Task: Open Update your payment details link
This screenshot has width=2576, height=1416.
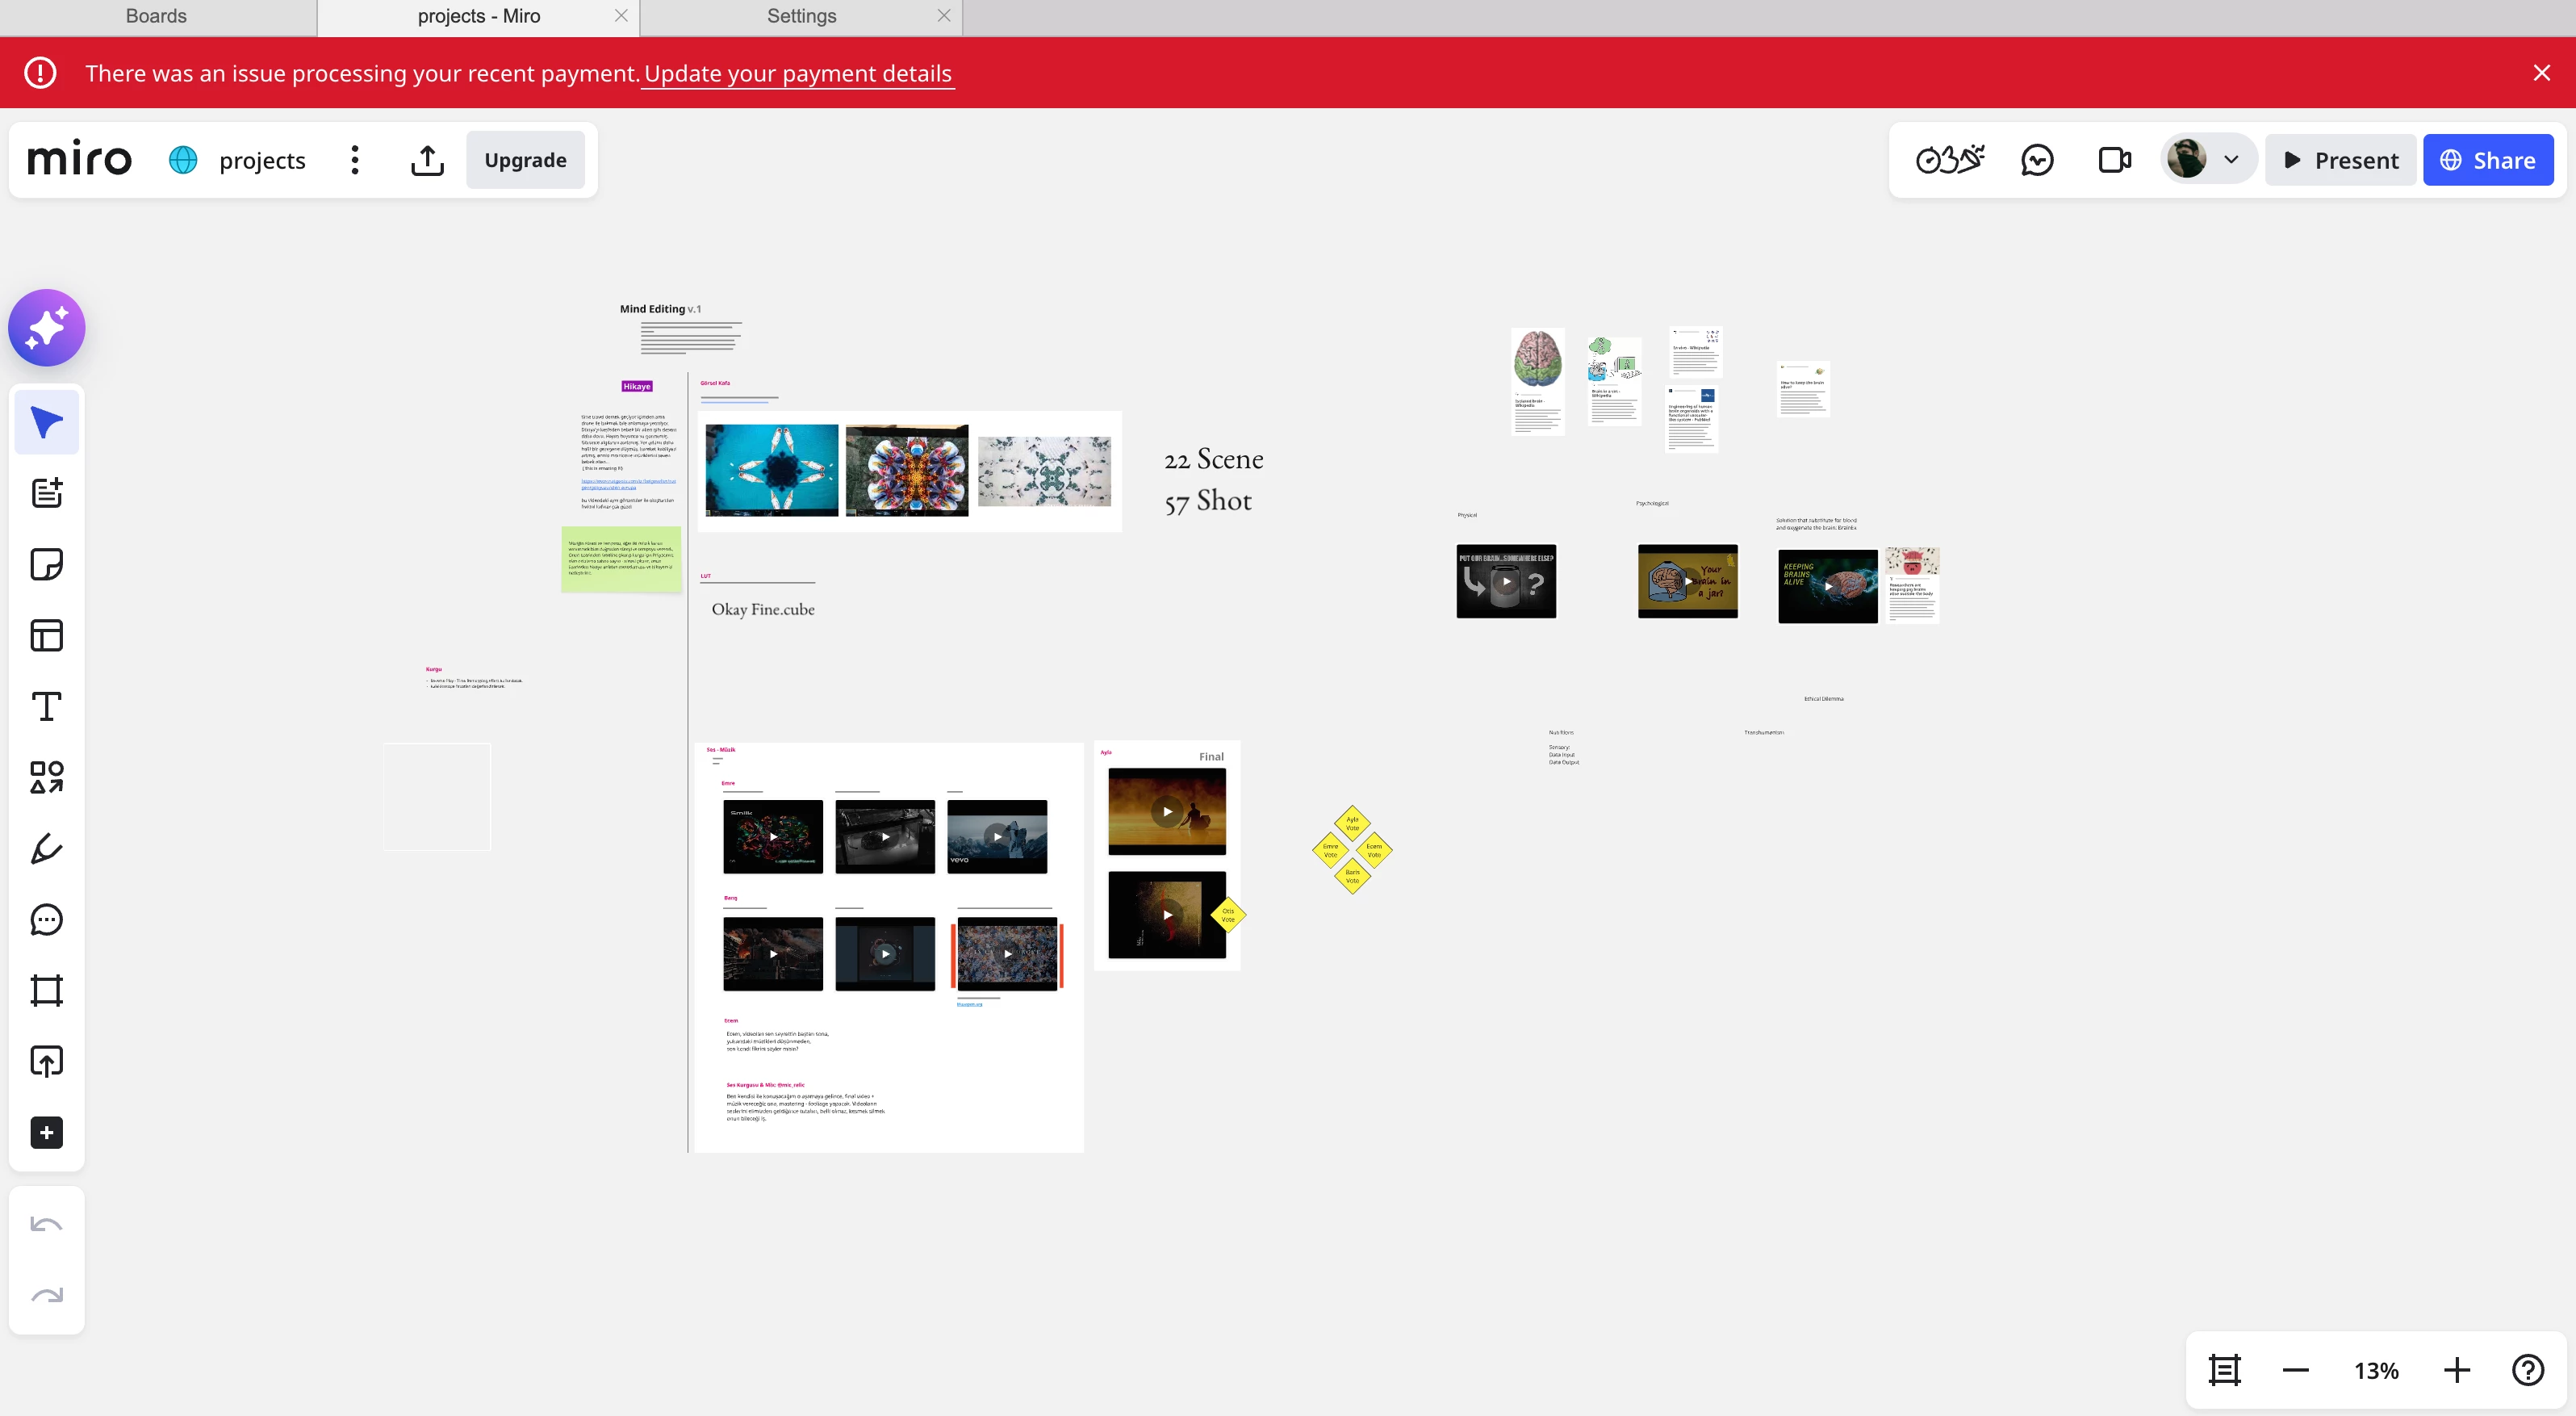Action: pos(797,73)
